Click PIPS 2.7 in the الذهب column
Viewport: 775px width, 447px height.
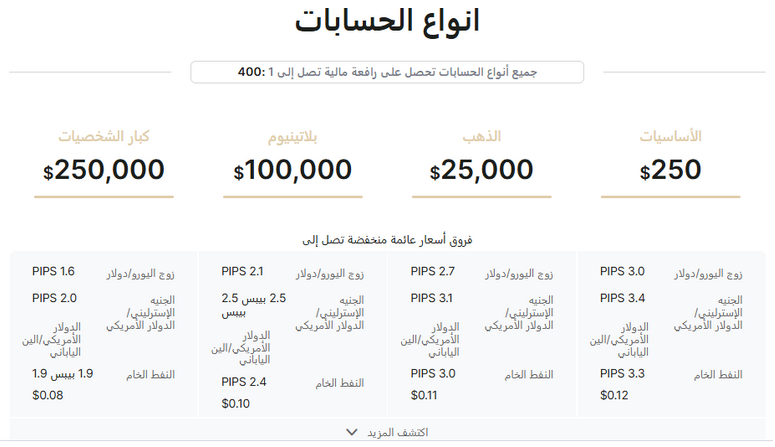click(432, 271)
